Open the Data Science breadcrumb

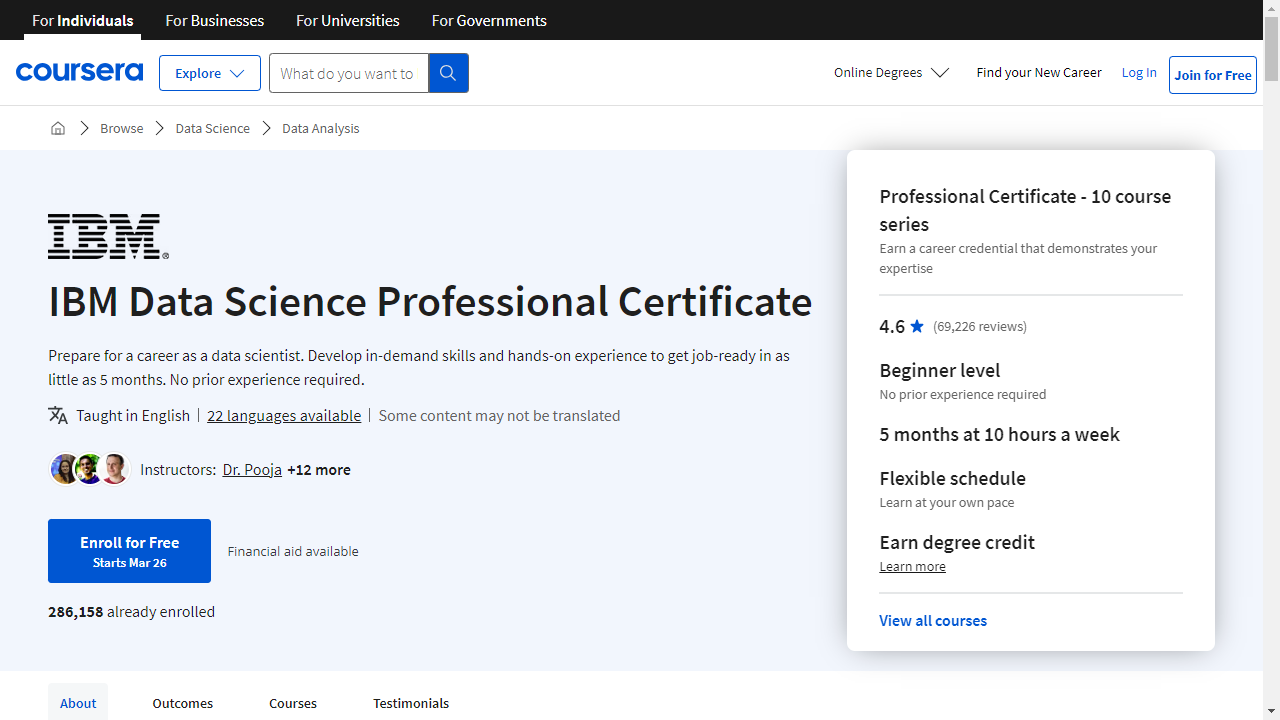[213, 128]
